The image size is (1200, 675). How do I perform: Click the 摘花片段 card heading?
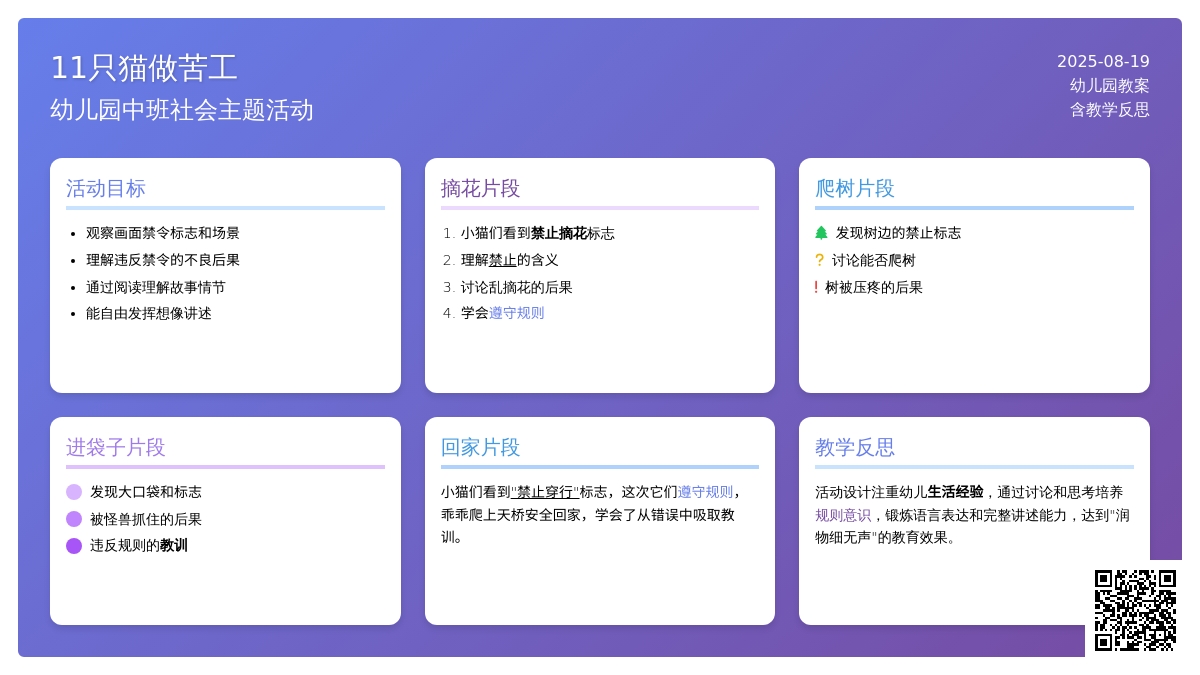tap(481, 188)
